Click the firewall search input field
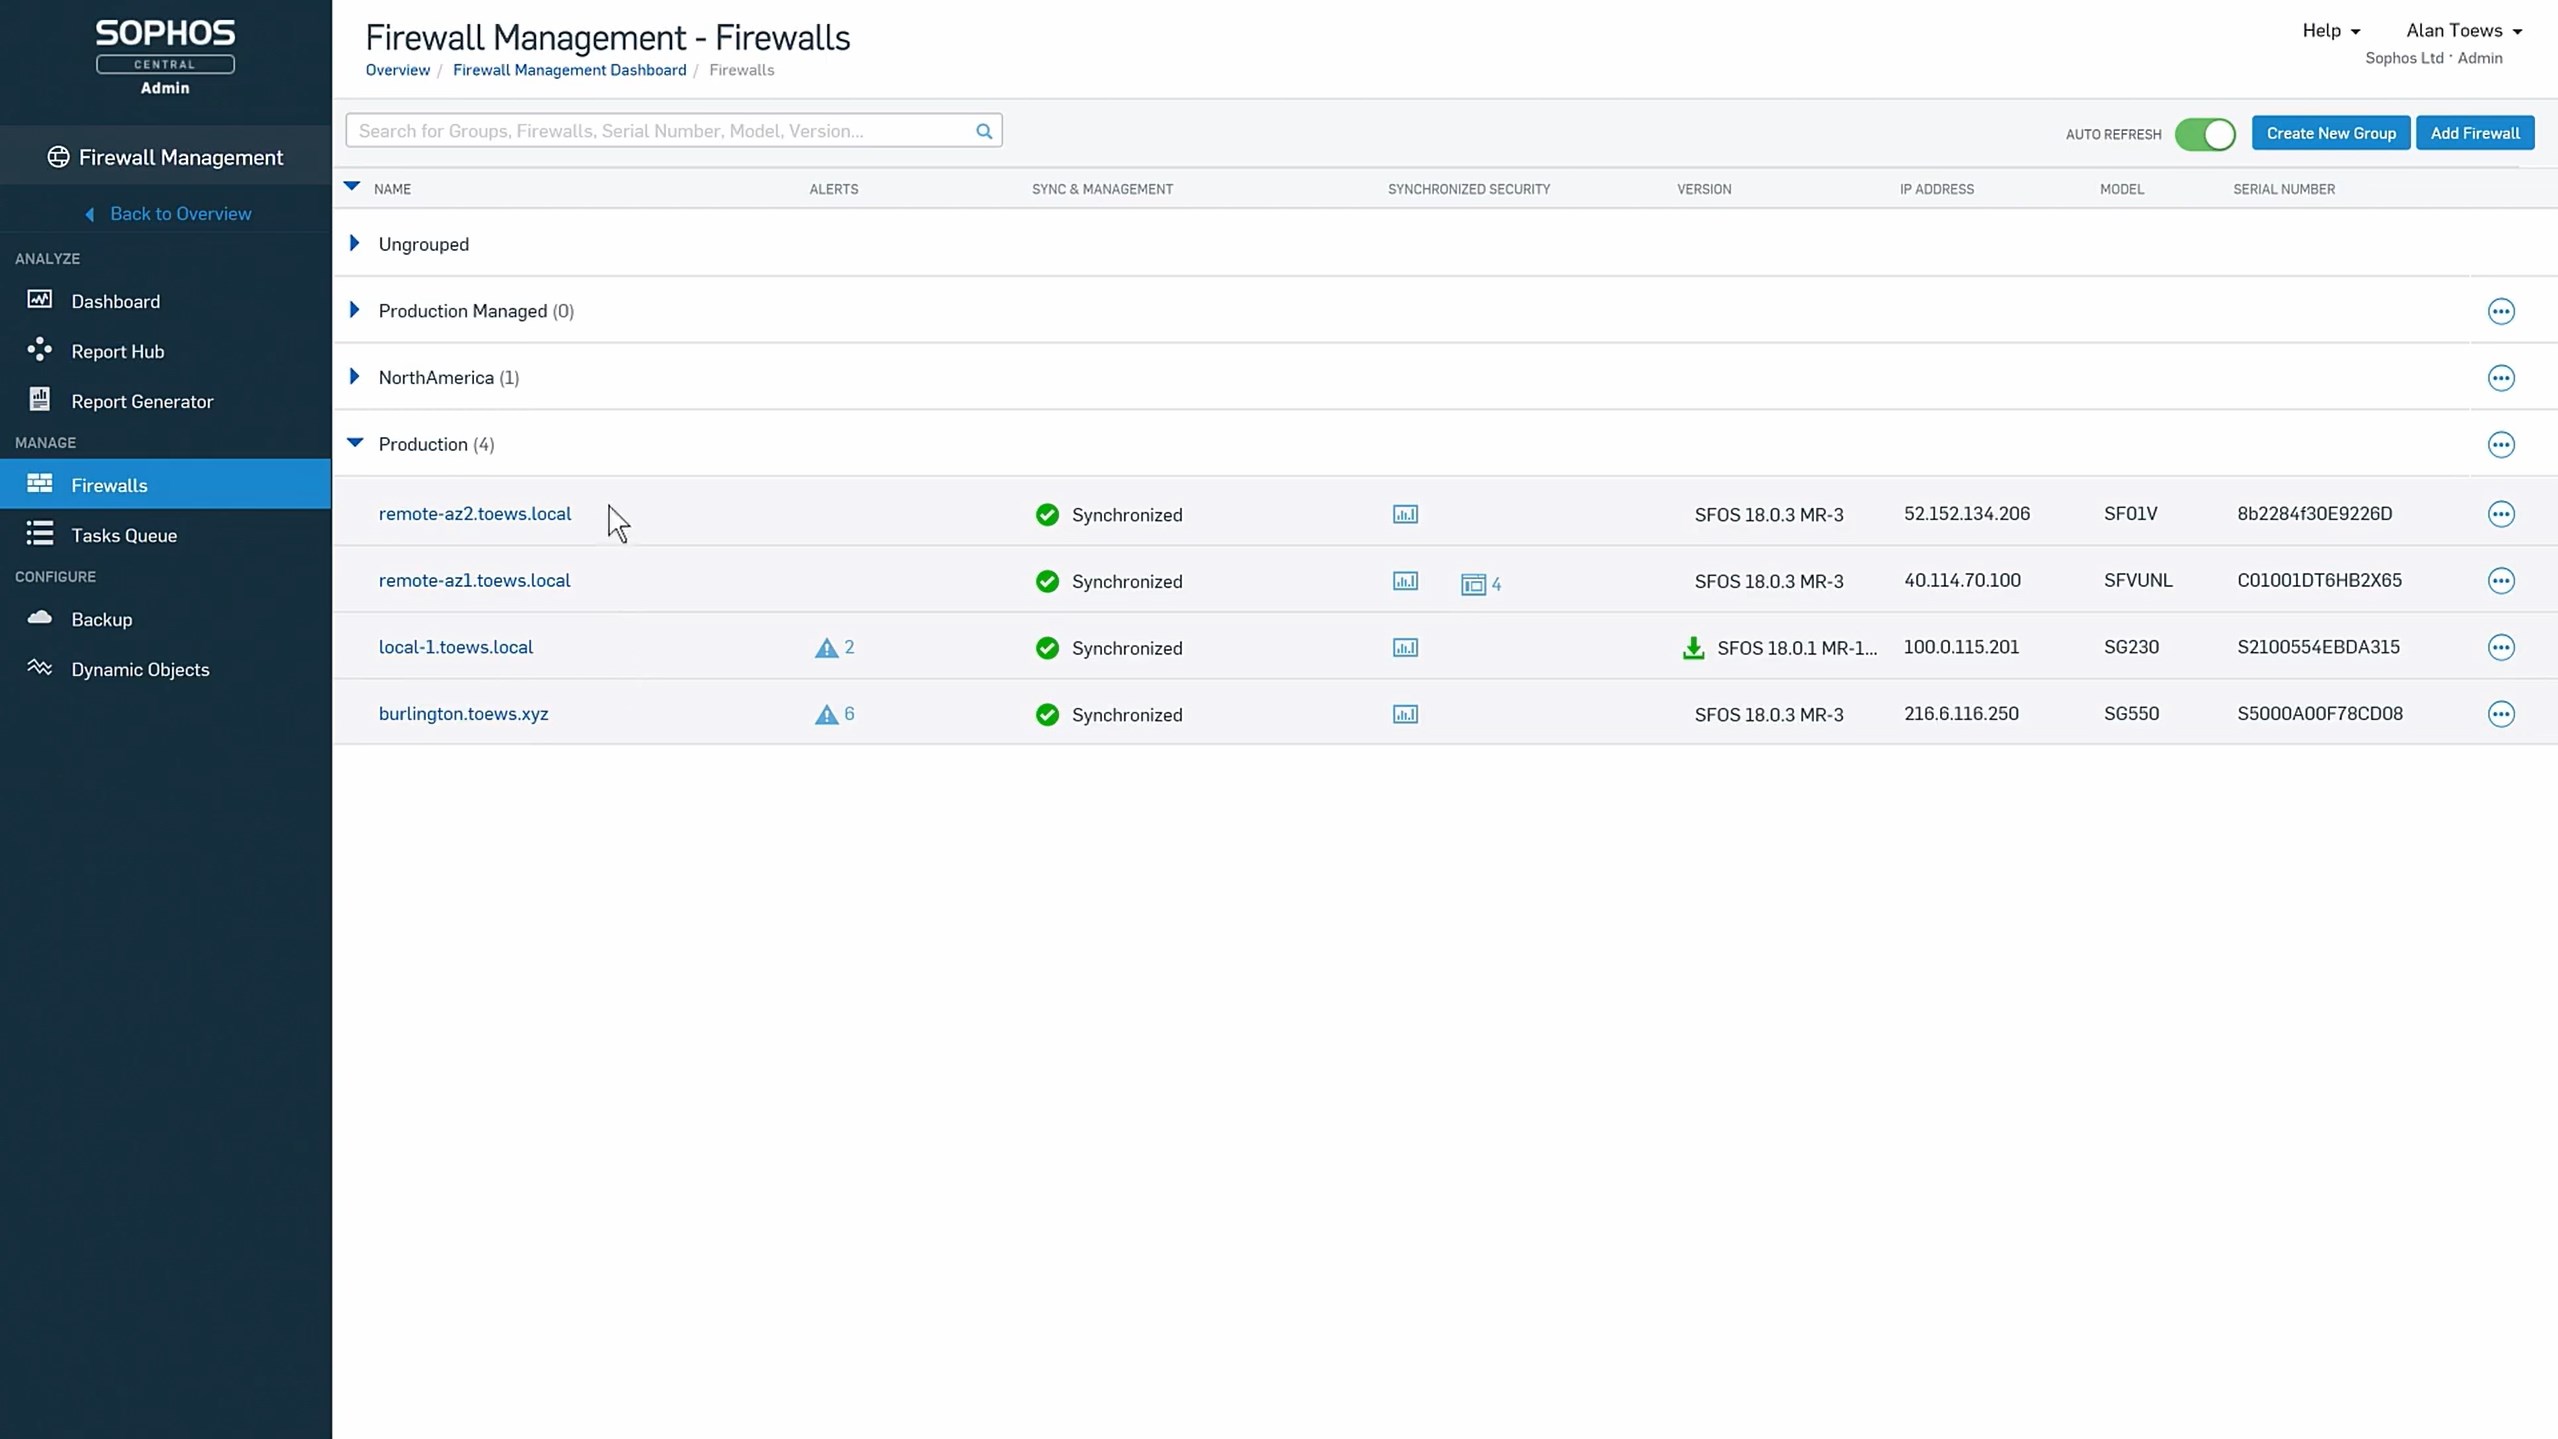Screen dimensions: 2558x1439 (x=660, y=131)
